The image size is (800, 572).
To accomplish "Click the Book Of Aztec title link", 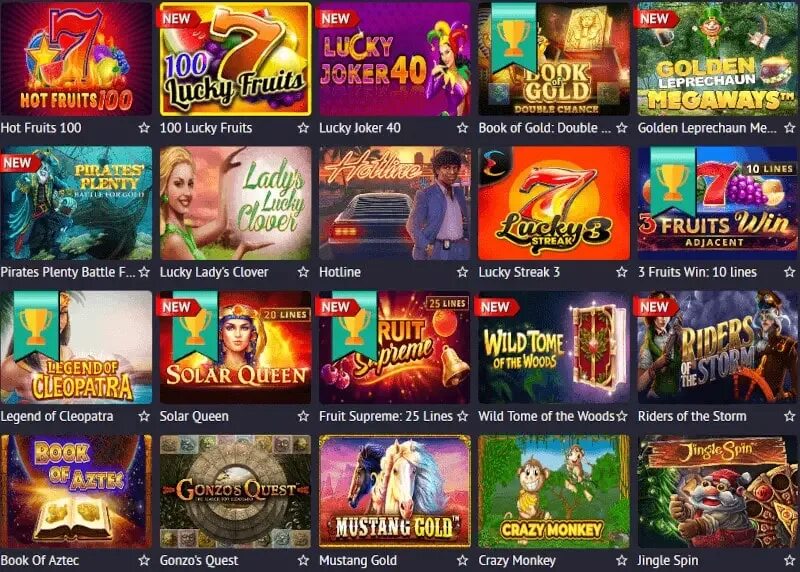I will (x=40, y=560).
